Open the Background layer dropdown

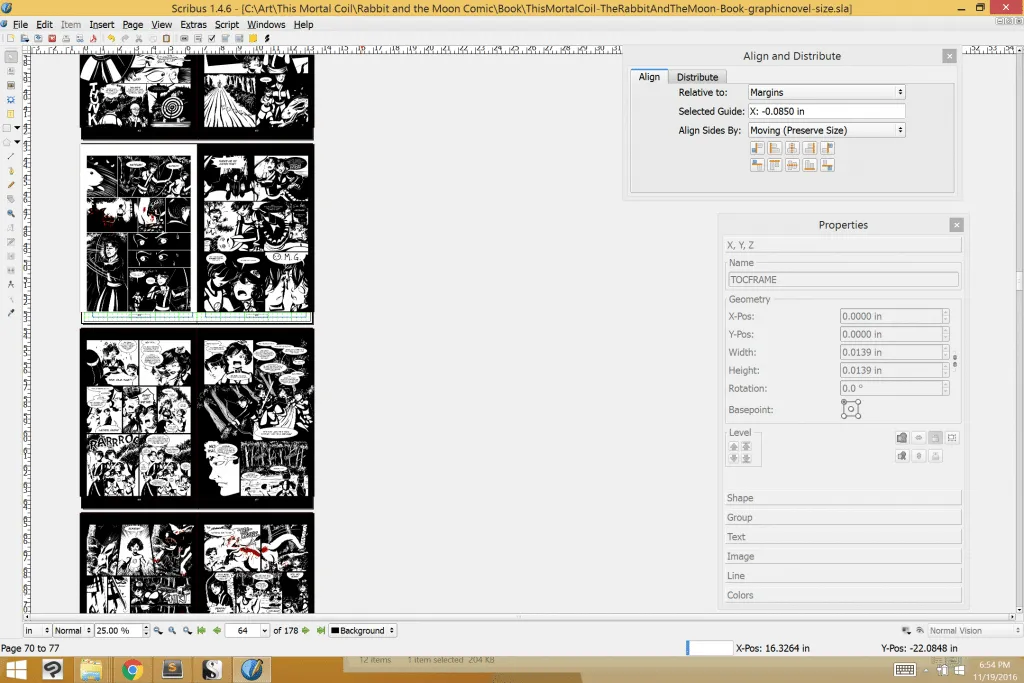coord(363,631)
